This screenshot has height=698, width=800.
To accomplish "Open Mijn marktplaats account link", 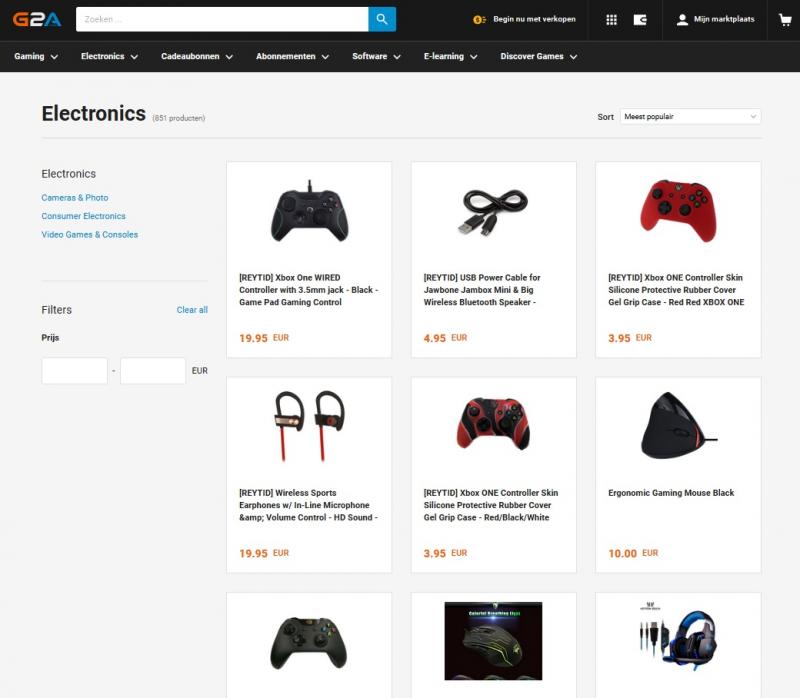I will click(x=724, y=19).
